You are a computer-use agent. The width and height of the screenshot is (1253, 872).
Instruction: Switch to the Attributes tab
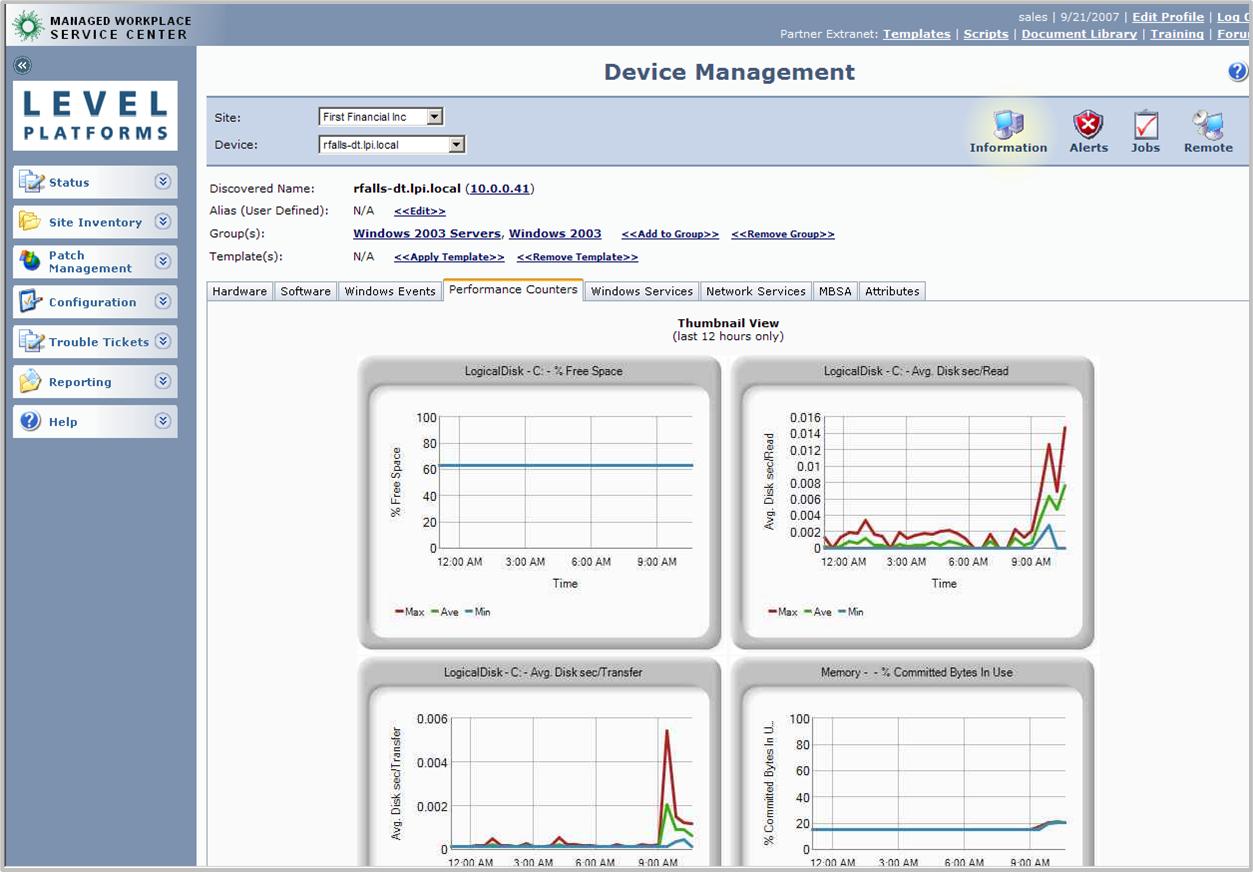point(892,291)
